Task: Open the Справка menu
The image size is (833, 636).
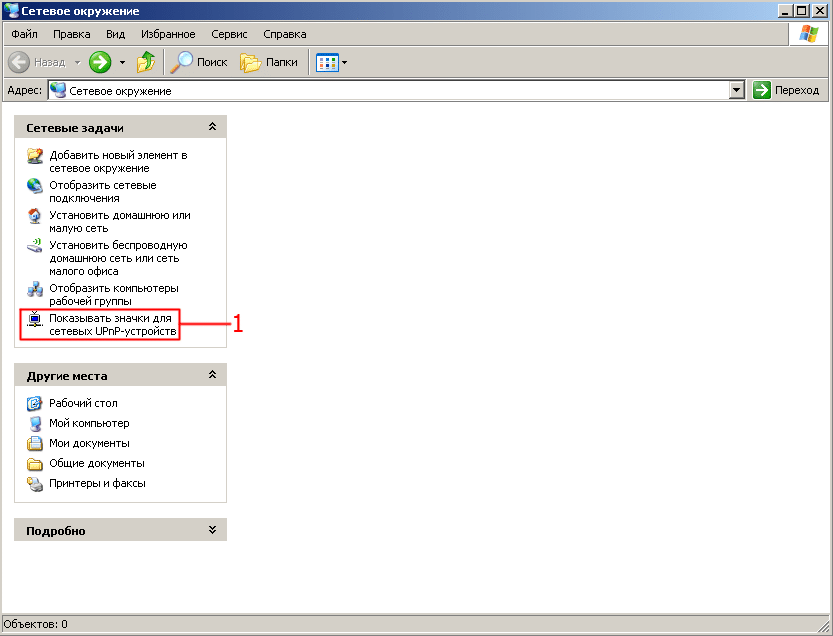Action: [x=285, y=34]
